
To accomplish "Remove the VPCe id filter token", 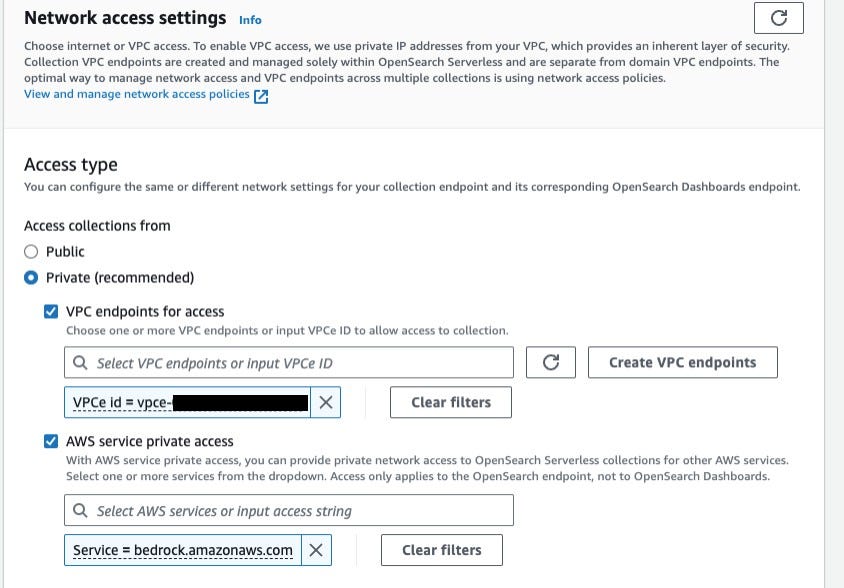I will (x=325, y=402).
